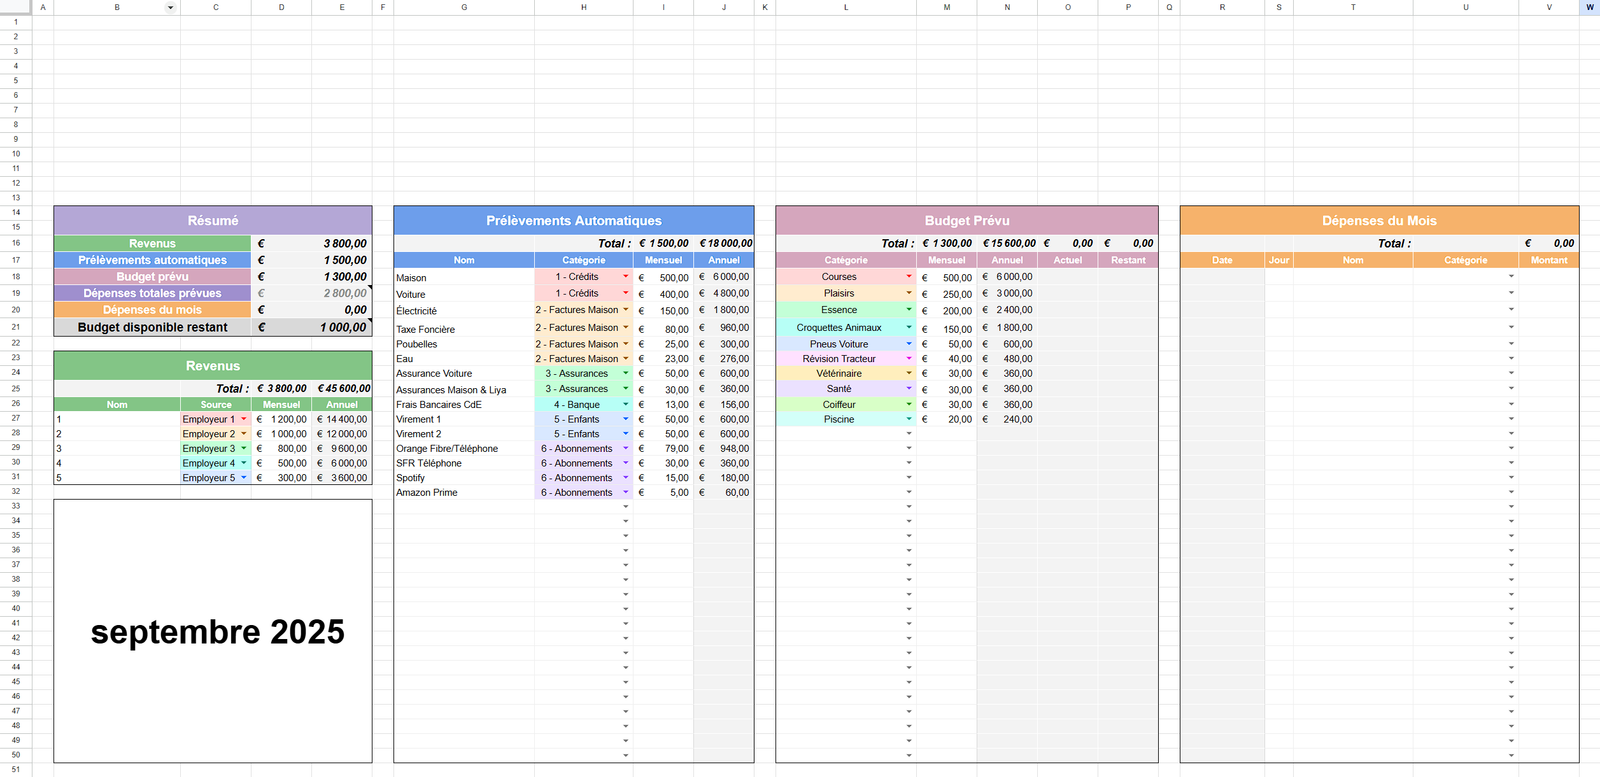The width and height of the screenshot is (1600, 777).
Task: Expand the Courses budget category dropdown
Action: tap(909, 277)
